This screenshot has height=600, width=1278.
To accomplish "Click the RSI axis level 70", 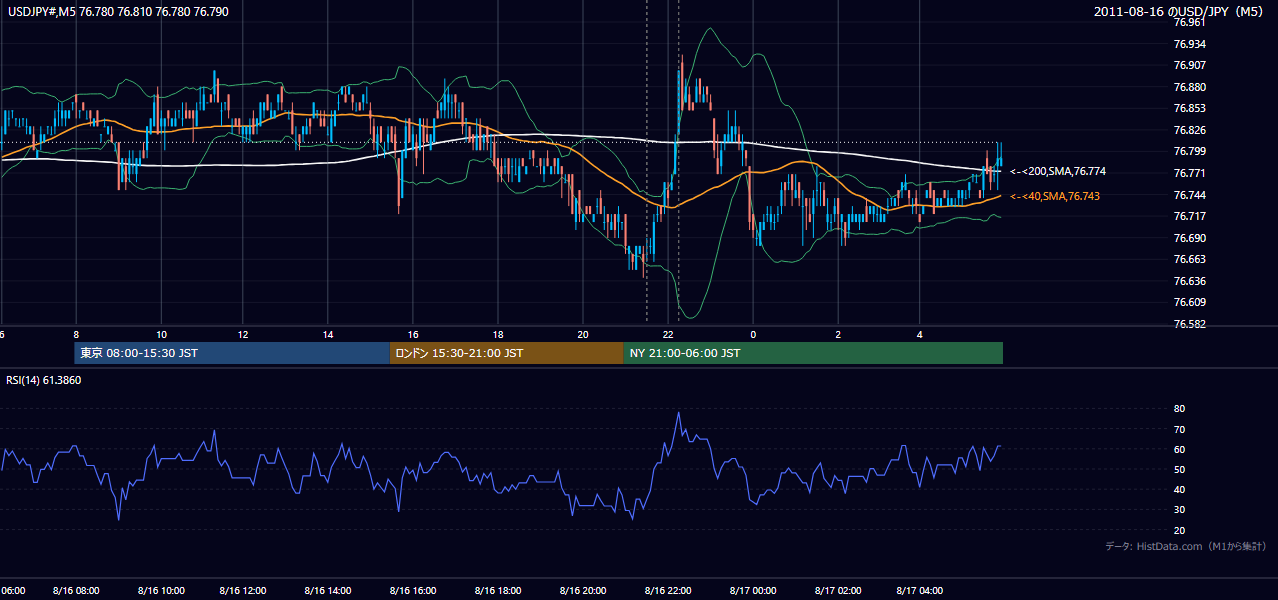I will click(1179, 429).
